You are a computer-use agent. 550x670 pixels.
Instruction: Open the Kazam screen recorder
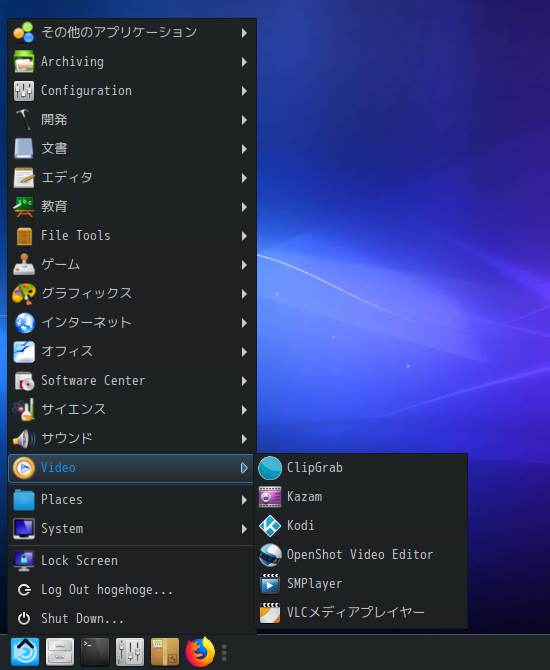pyautogui.click(x=361, y=497)
